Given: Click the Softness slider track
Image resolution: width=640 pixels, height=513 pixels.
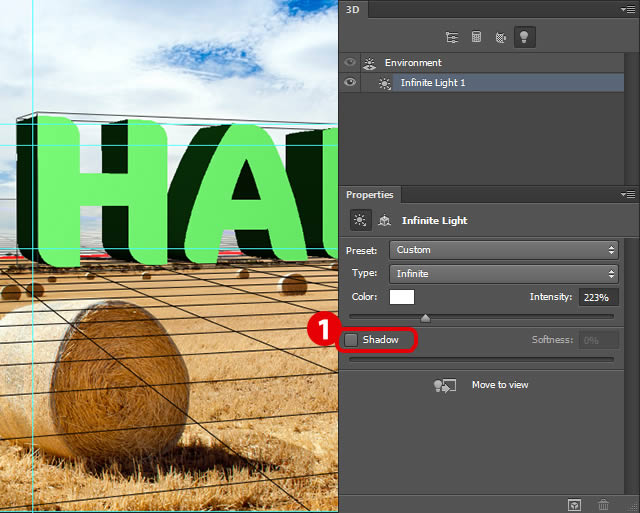Looking at the screenshot, I should point(482,360).
